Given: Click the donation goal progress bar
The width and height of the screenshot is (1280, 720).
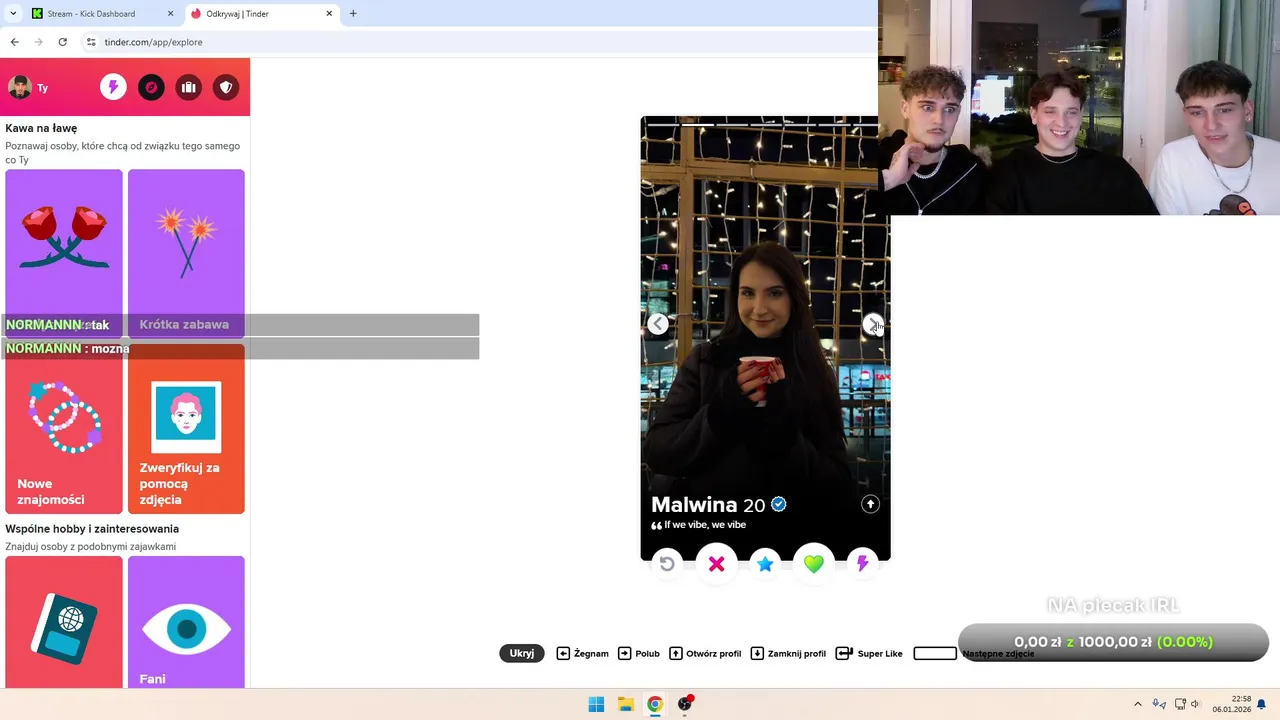Looking at the screenshot, I should click(x=1113, y=642).
